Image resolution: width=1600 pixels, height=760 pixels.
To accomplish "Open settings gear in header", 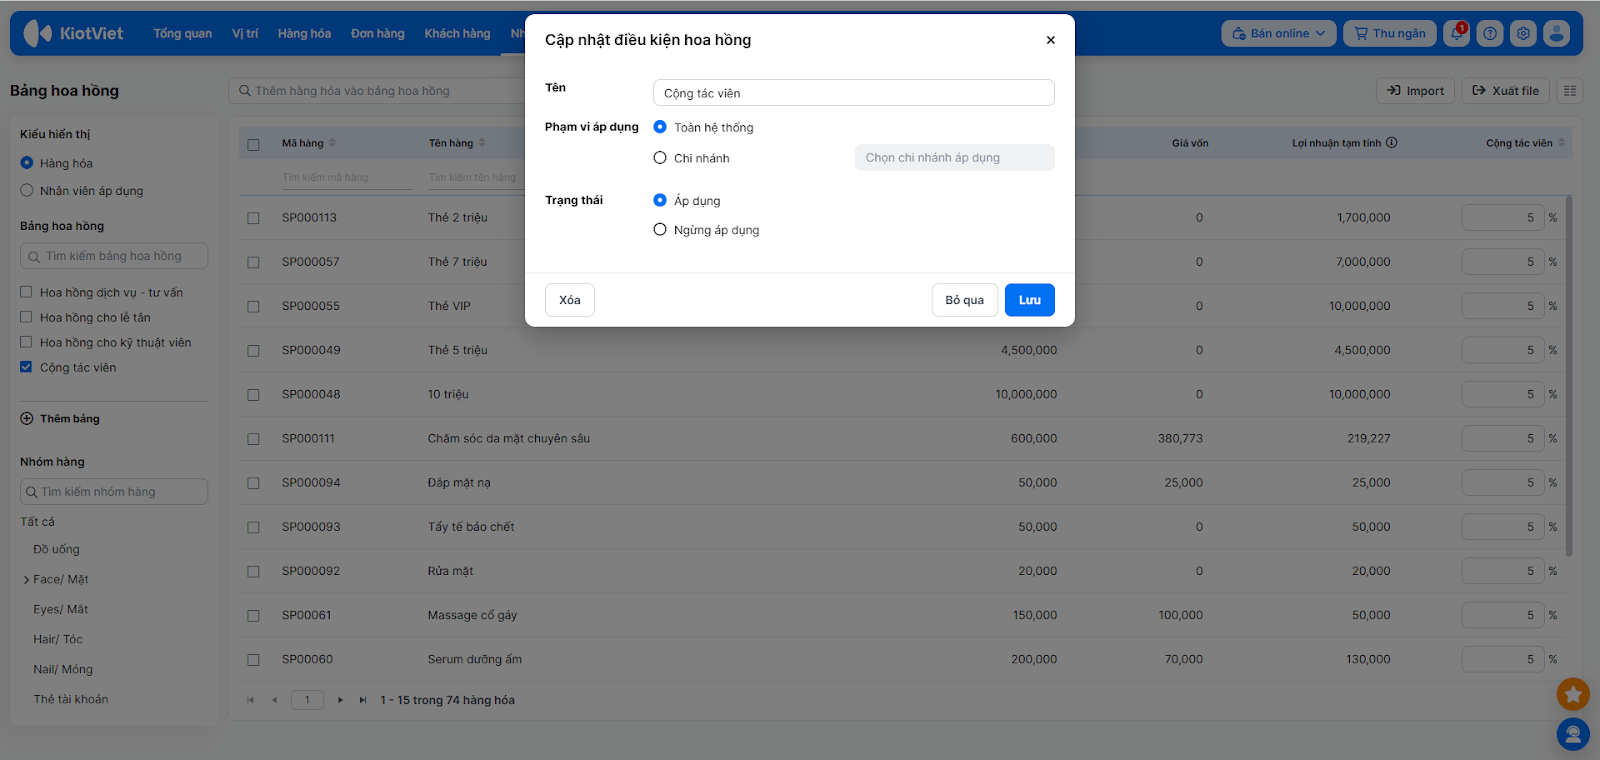I will (1523, 34).
